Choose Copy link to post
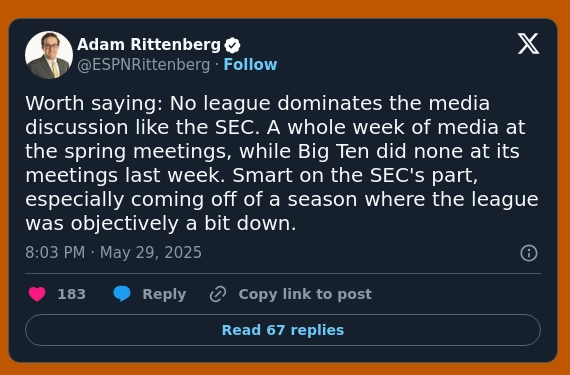 coord(305,294)
